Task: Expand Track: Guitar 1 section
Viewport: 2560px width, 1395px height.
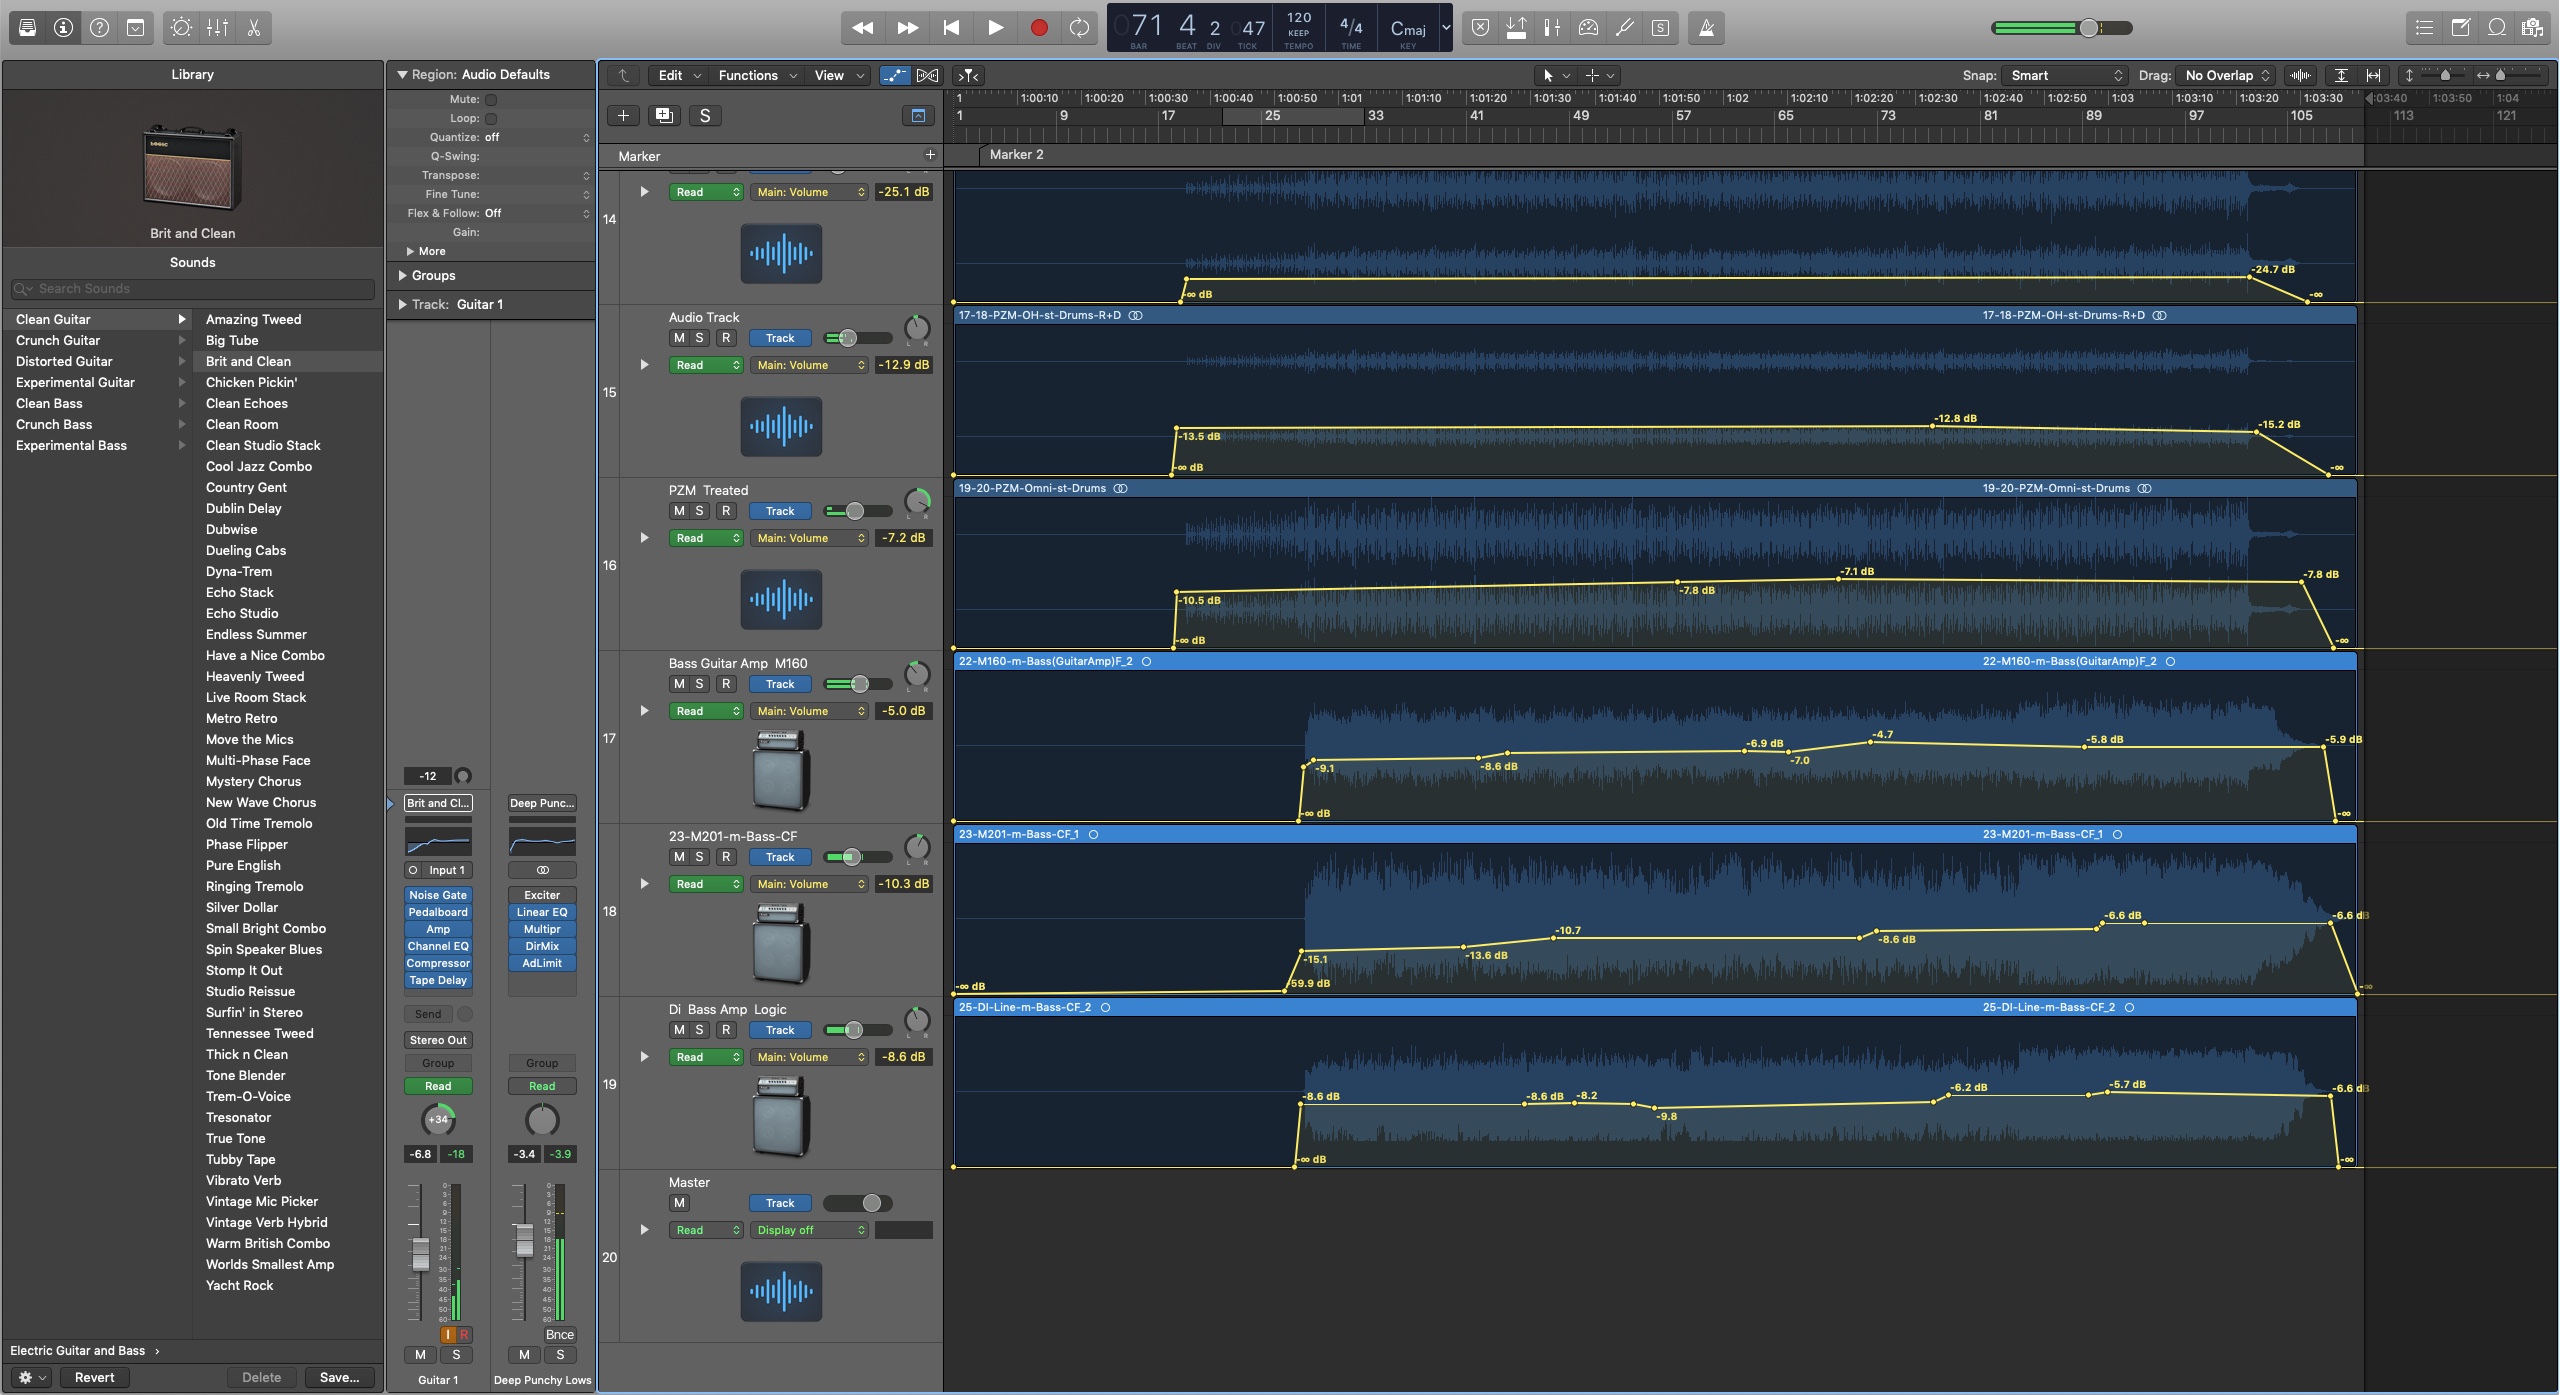Action: [x=451, y=304]
